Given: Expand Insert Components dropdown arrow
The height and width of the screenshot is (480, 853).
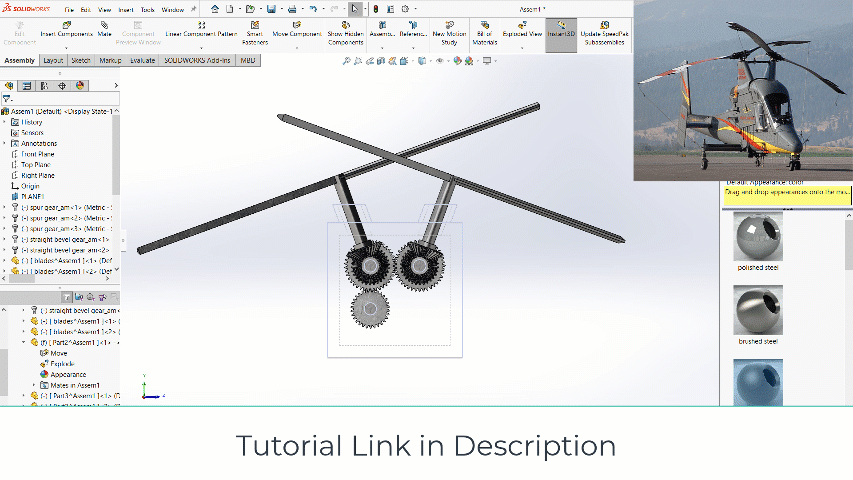Looking at the screenshot, I should click(x=66, y=47).
